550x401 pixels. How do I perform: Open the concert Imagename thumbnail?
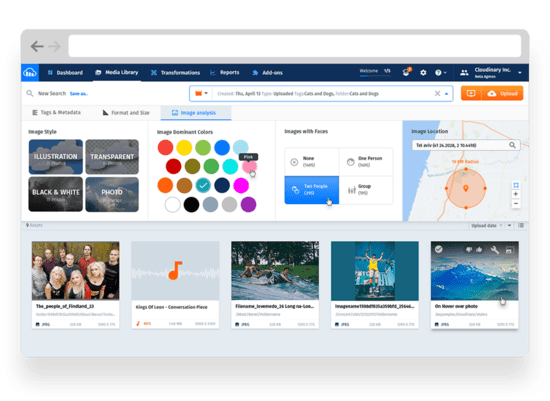click(375, 270)
